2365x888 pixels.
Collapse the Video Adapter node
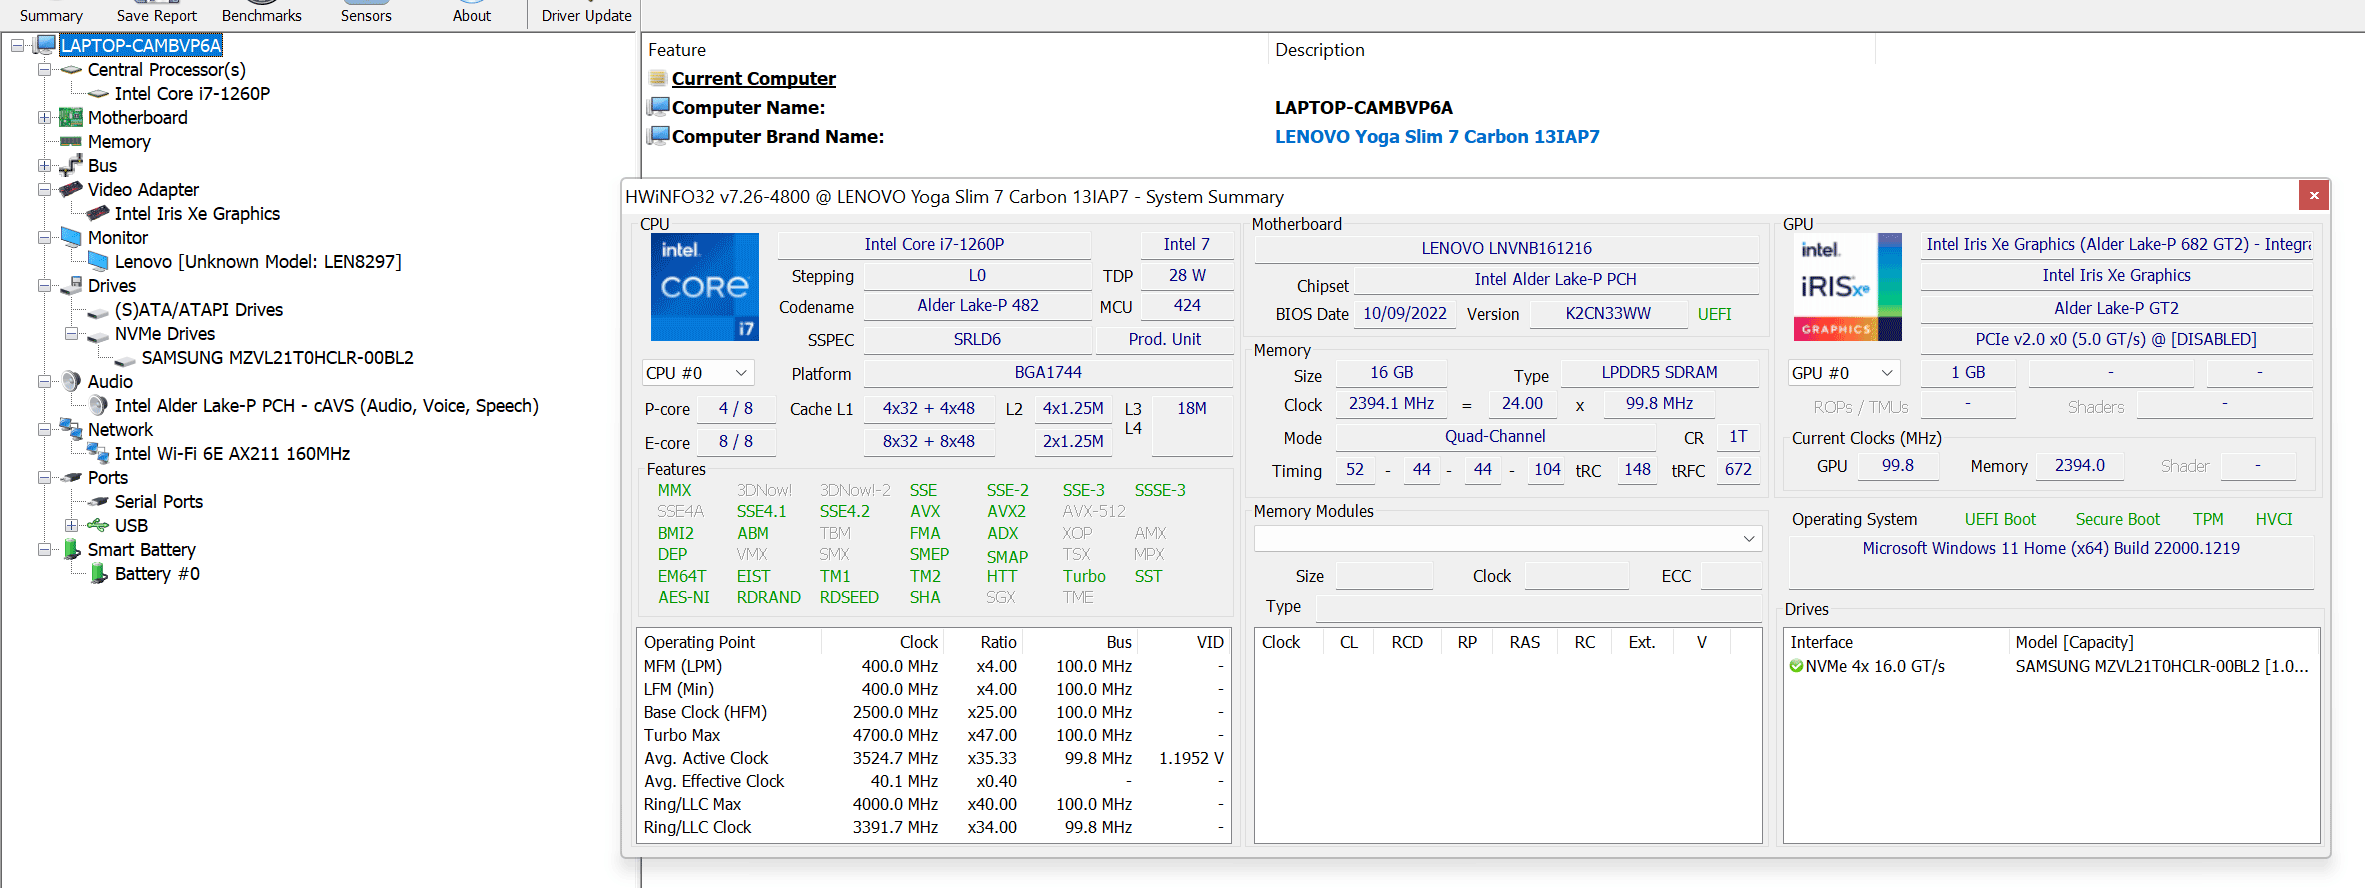coord(44,190)
